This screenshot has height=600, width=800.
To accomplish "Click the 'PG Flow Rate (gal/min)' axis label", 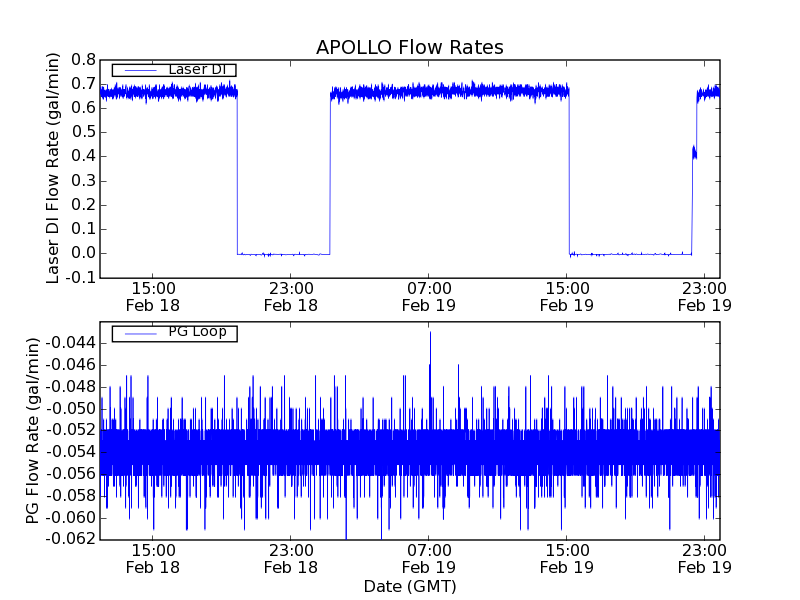I will (x=32, y=431).
